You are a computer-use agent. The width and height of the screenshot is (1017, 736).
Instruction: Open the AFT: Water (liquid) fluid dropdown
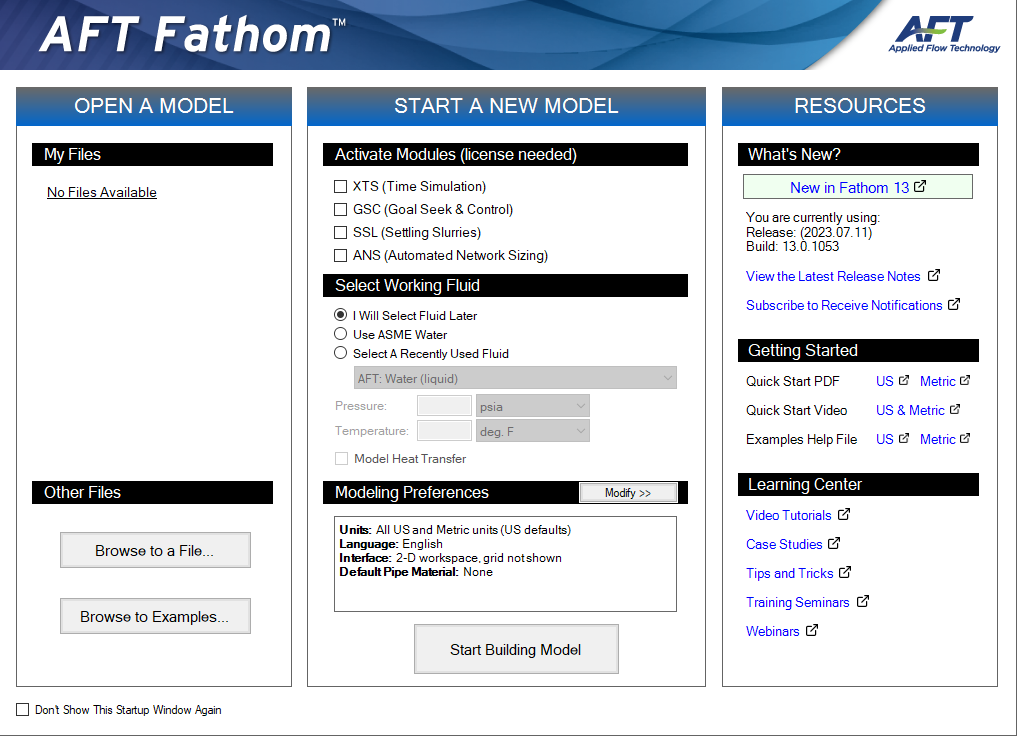pos(515,378)
